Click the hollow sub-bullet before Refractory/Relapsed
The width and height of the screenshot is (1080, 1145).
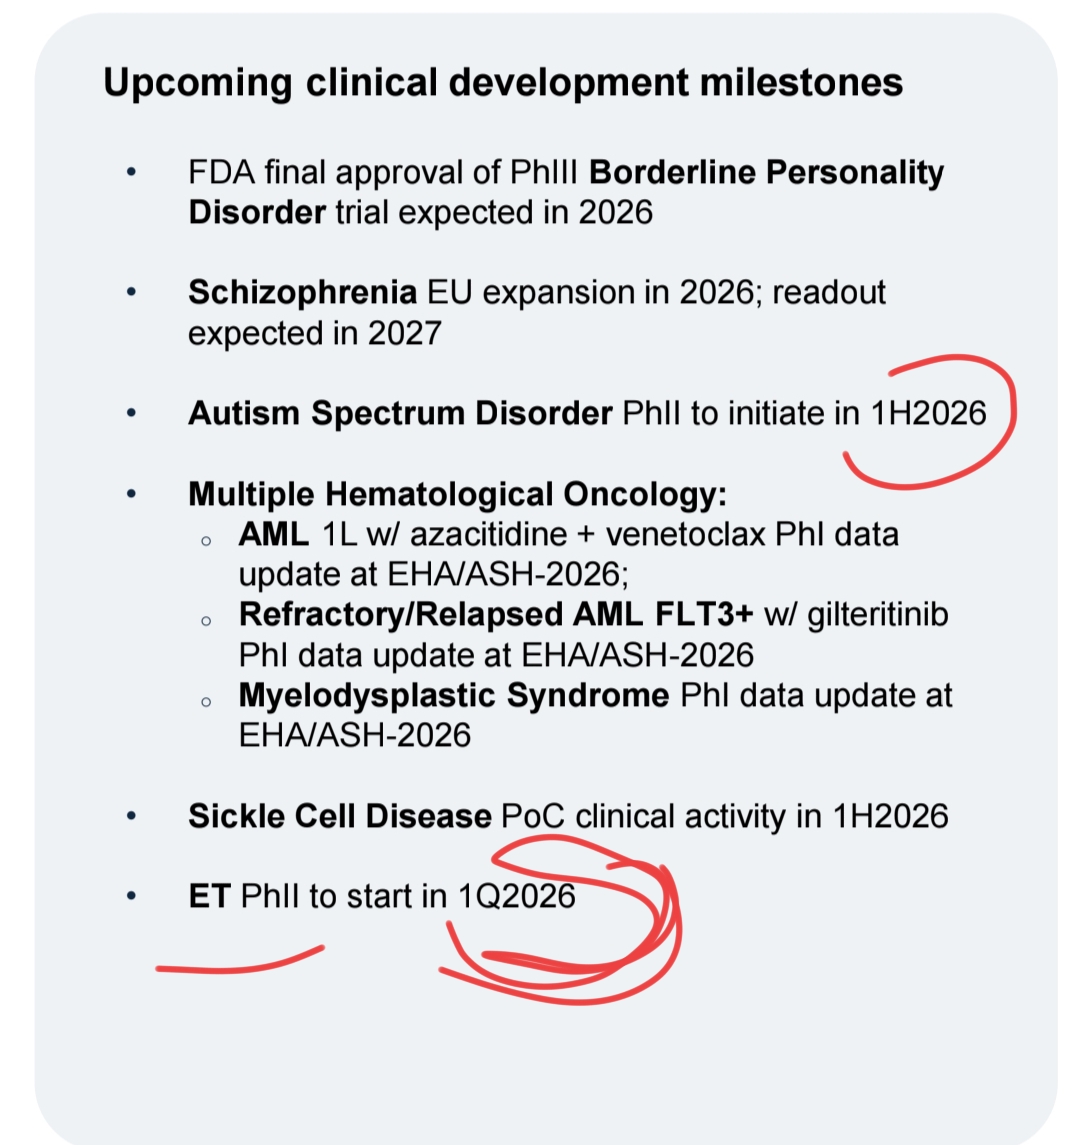point(206,621)
